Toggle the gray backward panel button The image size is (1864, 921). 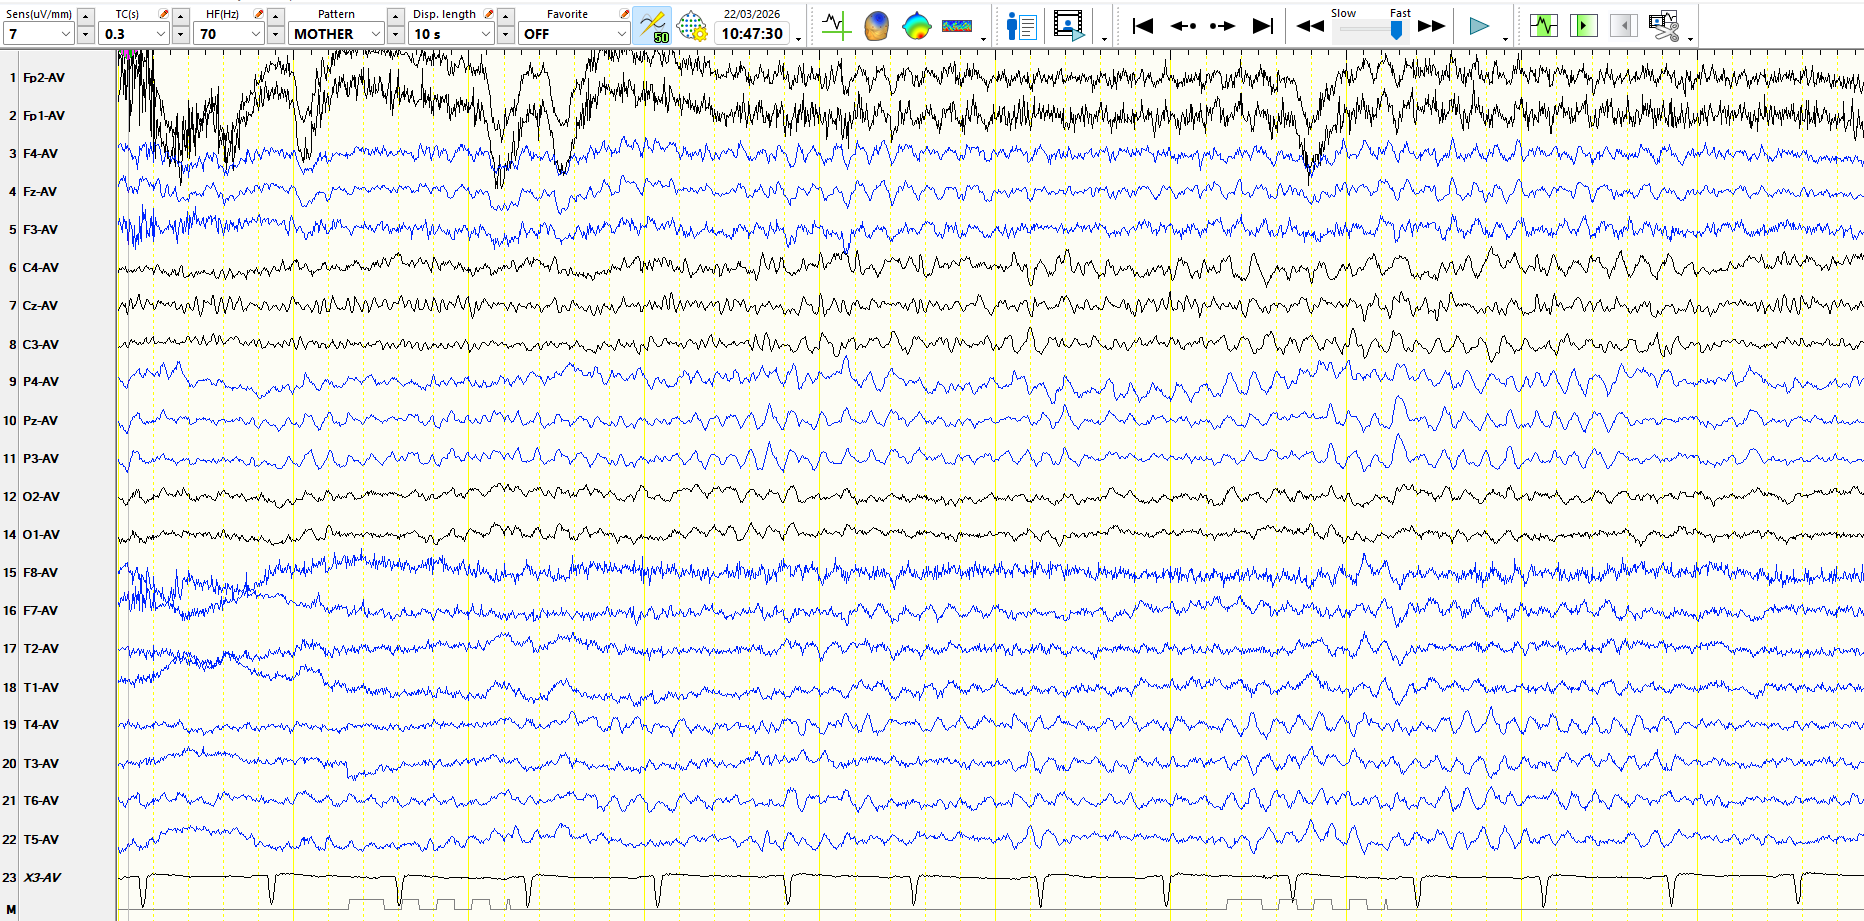(x=1624, y=26)
